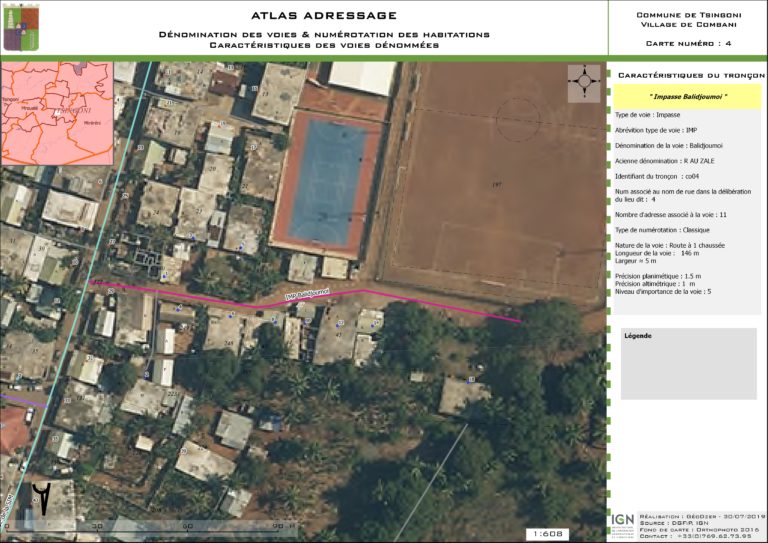
Task: Click the "TSINGONI" label in the inset map
Action: click(x=73, y=111)
